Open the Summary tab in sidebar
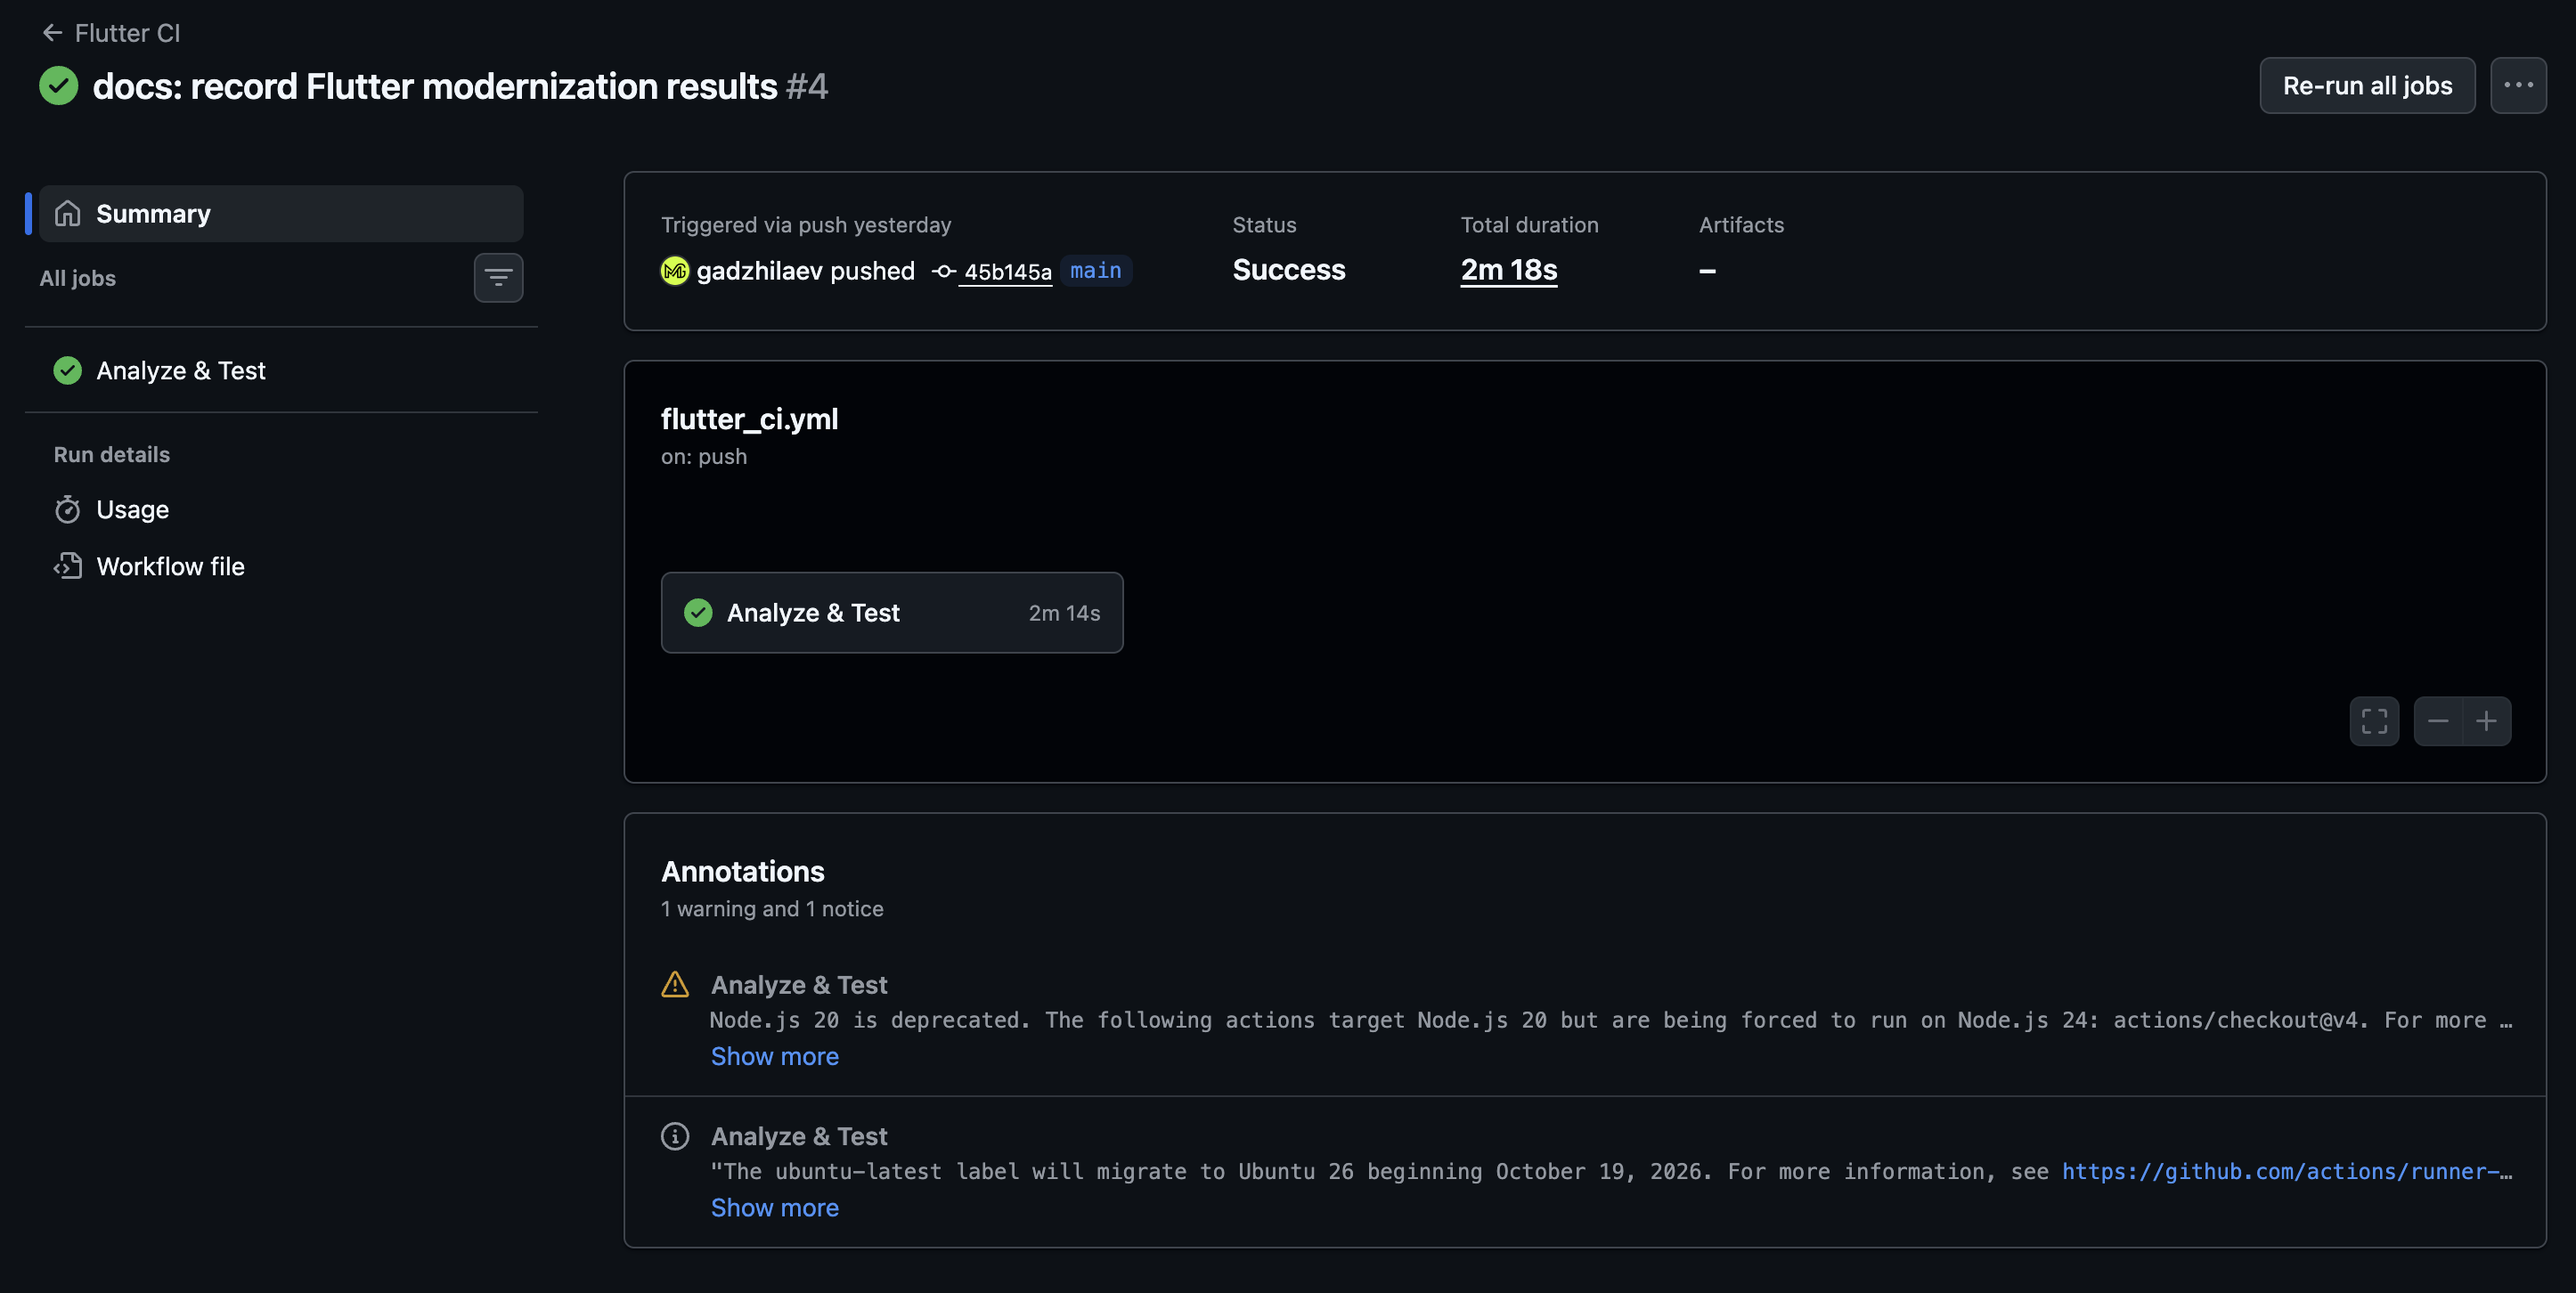Viewport: 2576px width, 1293px height. (x=281, y=214)
